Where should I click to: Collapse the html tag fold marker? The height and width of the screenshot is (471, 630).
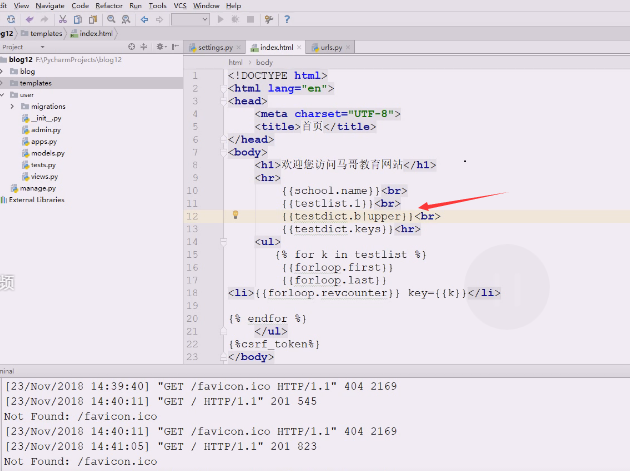coord(223,88)
